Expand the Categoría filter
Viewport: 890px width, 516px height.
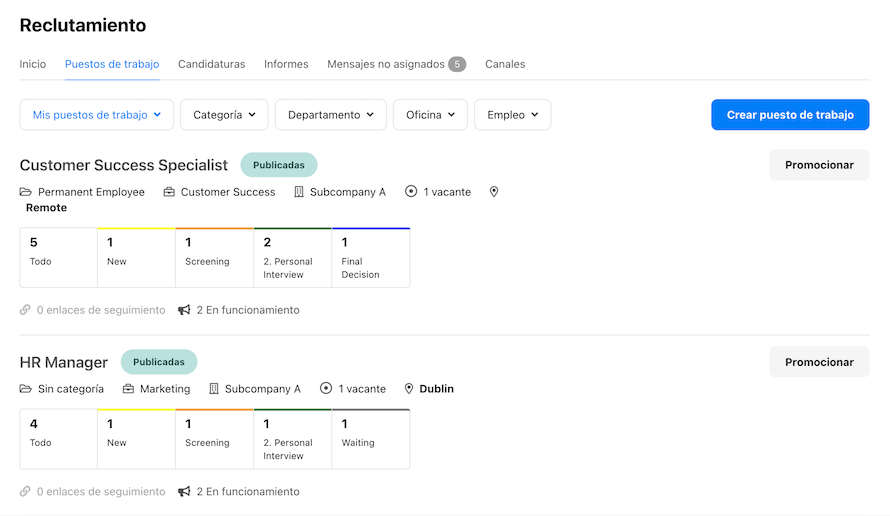tap(224, 115)
